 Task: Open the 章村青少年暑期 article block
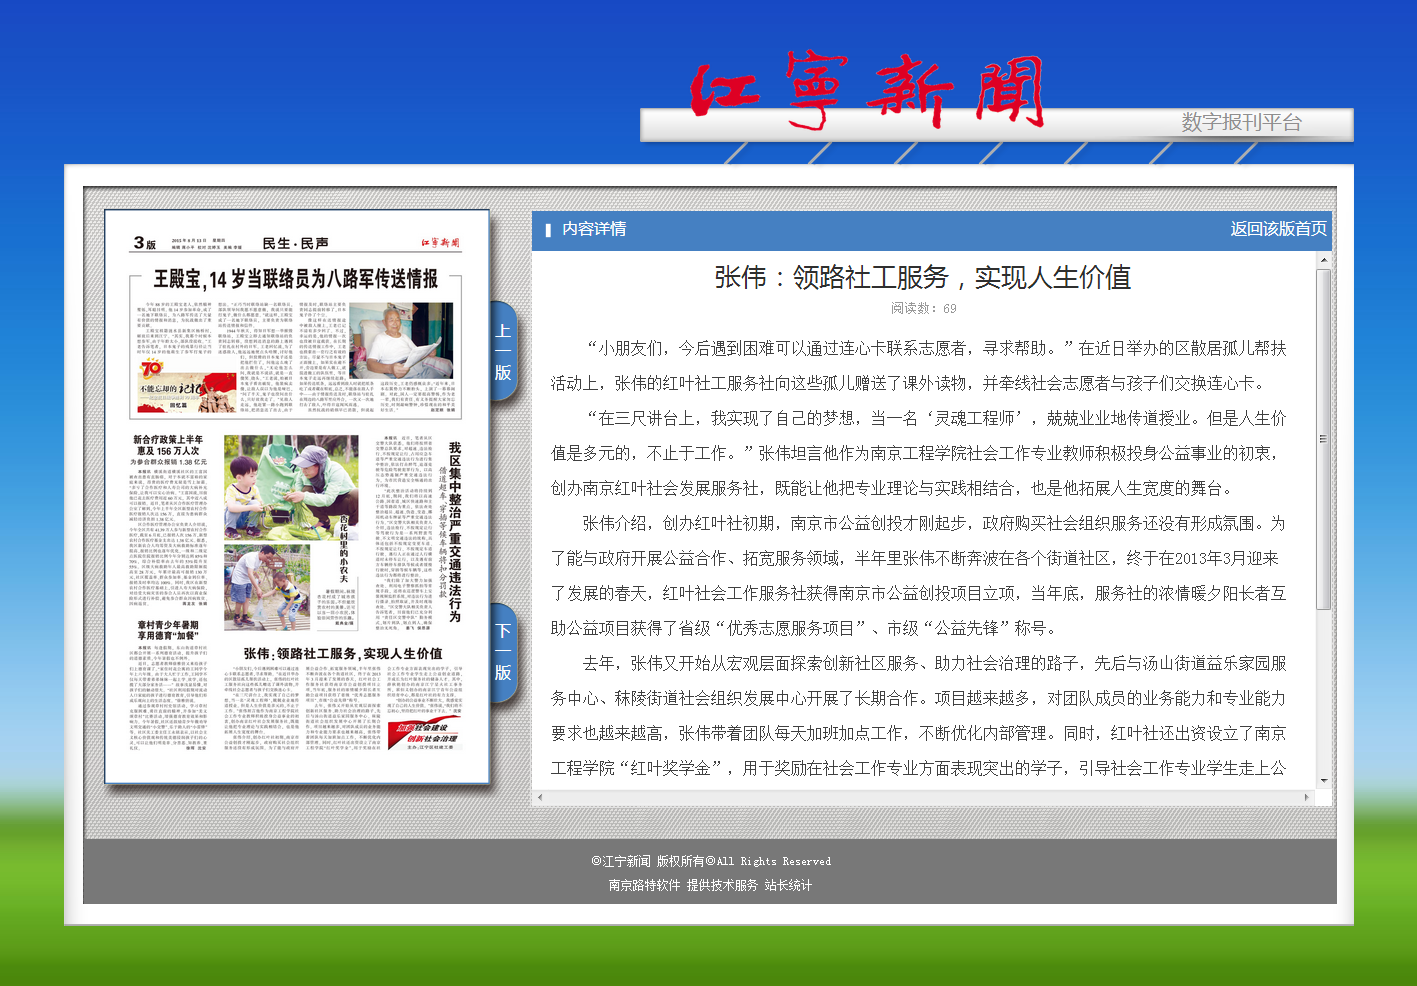pyautogui.click(x=168, y=630)
